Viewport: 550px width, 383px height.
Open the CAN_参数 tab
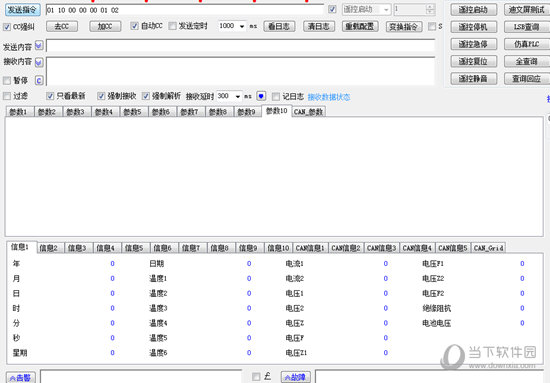(x=308, y=112)
